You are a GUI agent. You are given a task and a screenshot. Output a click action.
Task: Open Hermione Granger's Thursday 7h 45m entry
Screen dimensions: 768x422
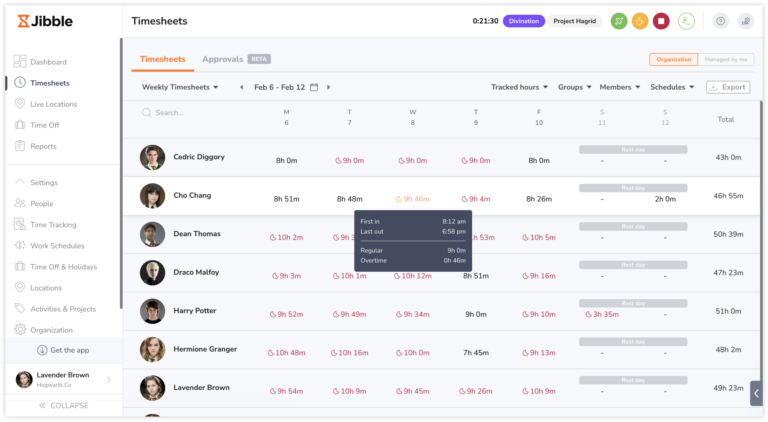click(x=476, y=352)
